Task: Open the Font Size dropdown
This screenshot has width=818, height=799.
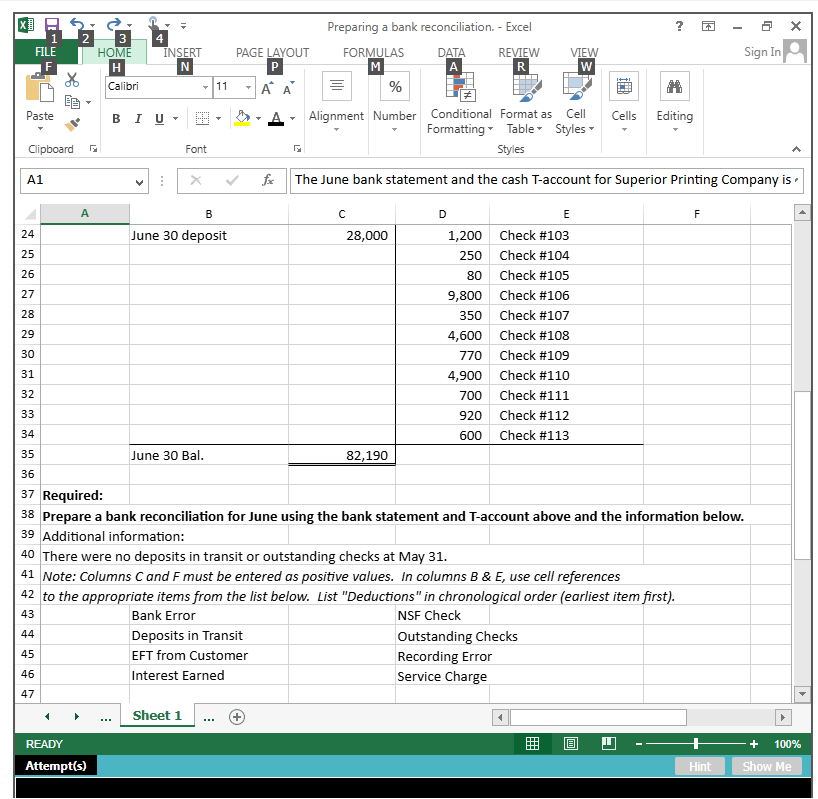Action: 249,86
